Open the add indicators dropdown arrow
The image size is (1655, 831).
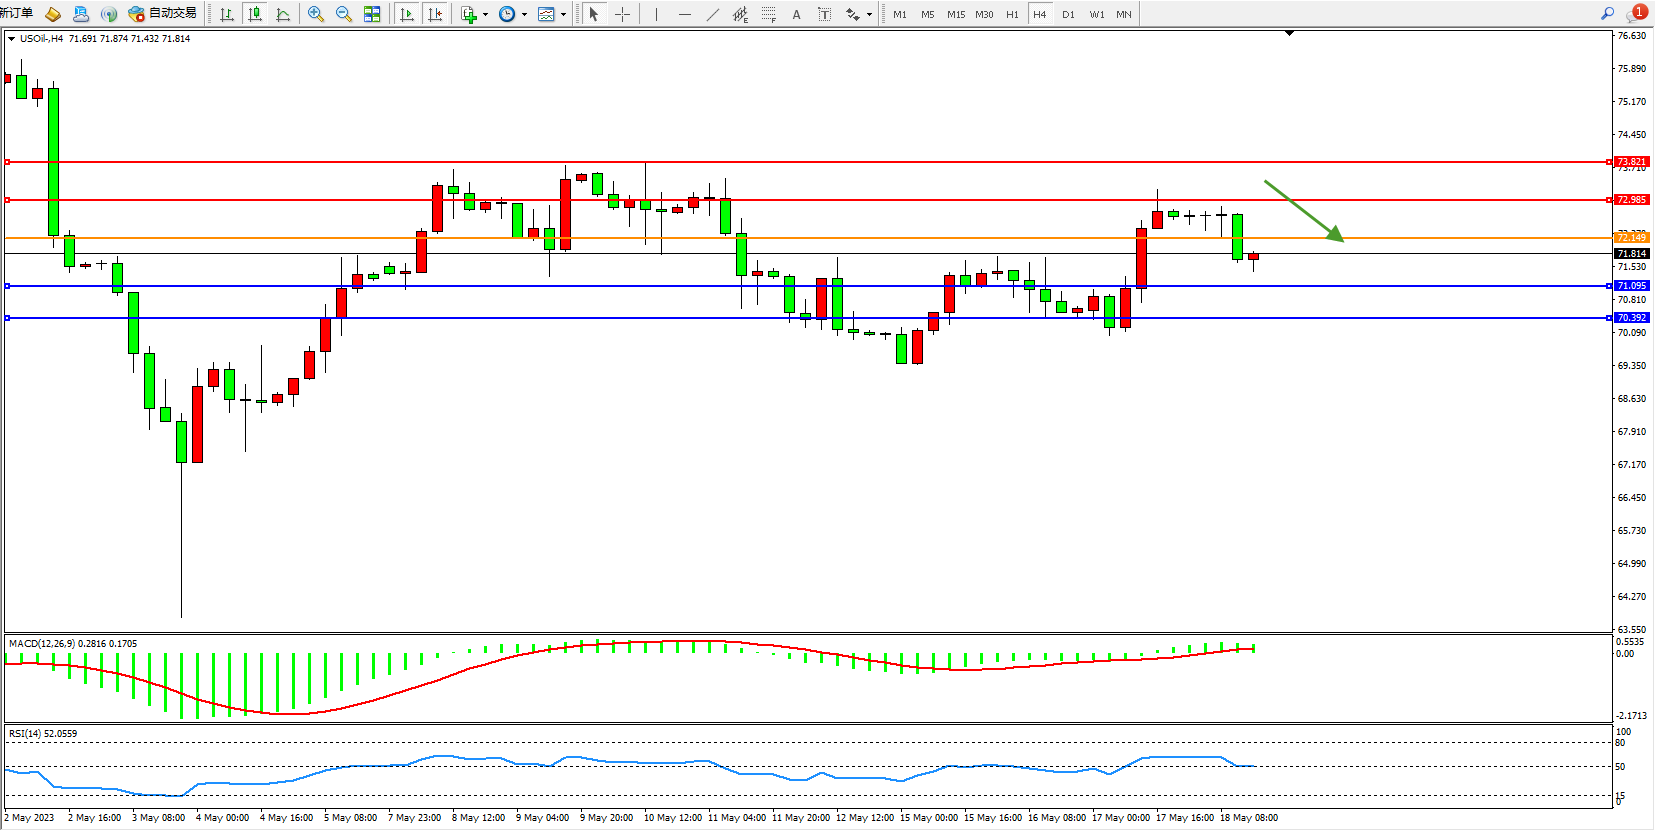tap(485, 14)
